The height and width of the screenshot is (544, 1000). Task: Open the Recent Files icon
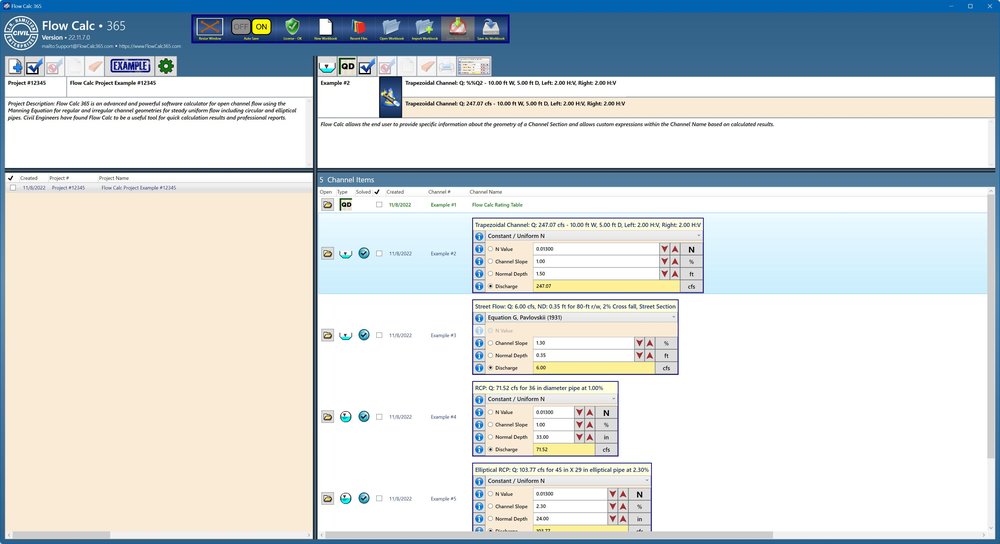click(x=358, y=27)
